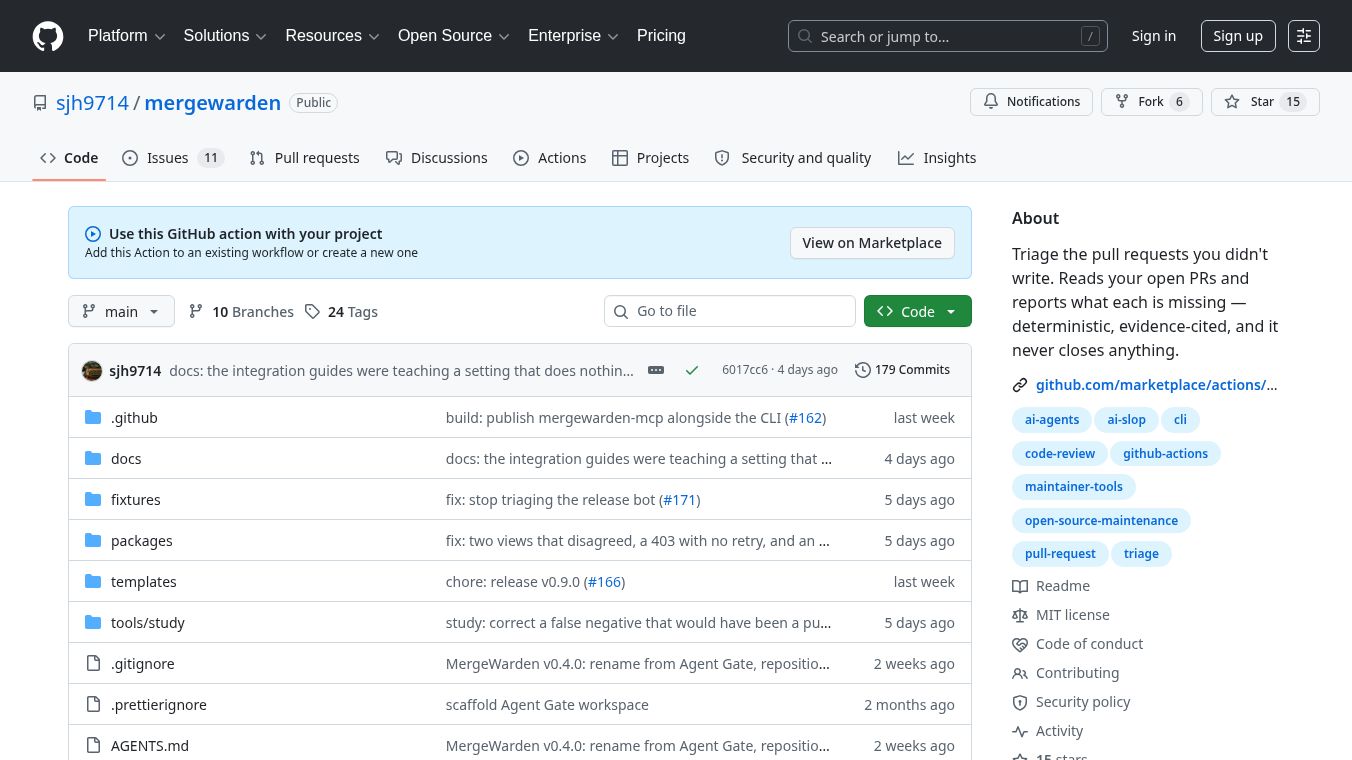Open the Contributing link in About
This screenshot has width=1352, height=760.
[x=1065, y=673]
